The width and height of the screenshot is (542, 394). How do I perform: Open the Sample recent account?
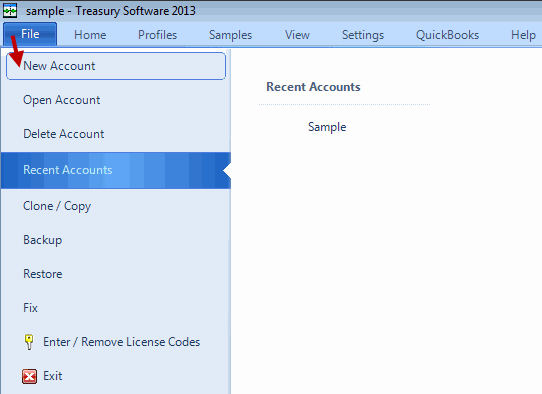point(327,127)
